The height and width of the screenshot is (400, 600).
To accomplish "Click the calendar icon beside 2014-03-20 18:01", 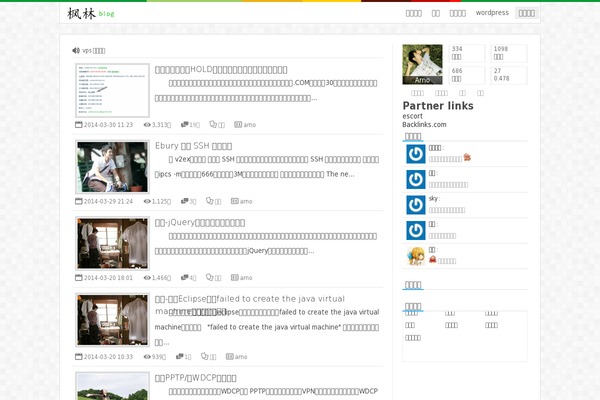I will [x=78, y=278].
